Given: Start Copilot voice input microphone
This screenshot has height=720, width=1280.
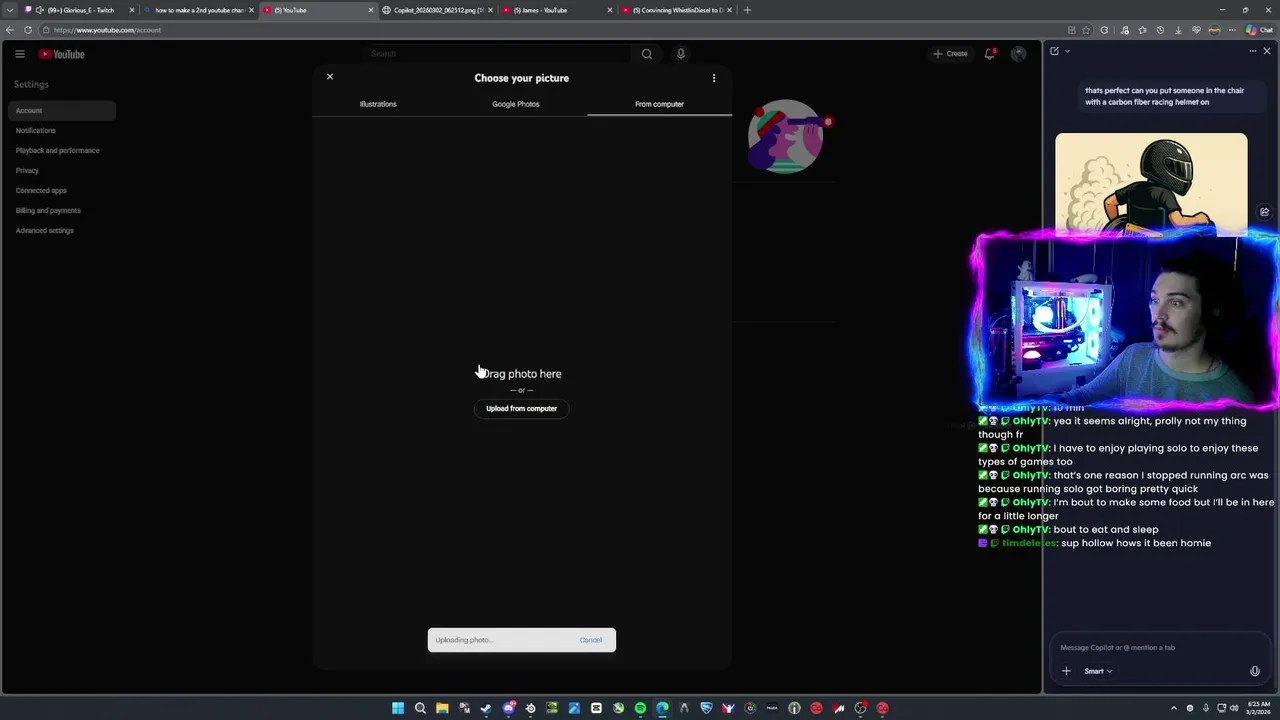Looking at the screenshot, I should pyautogui.click(x=1255, y=671).
